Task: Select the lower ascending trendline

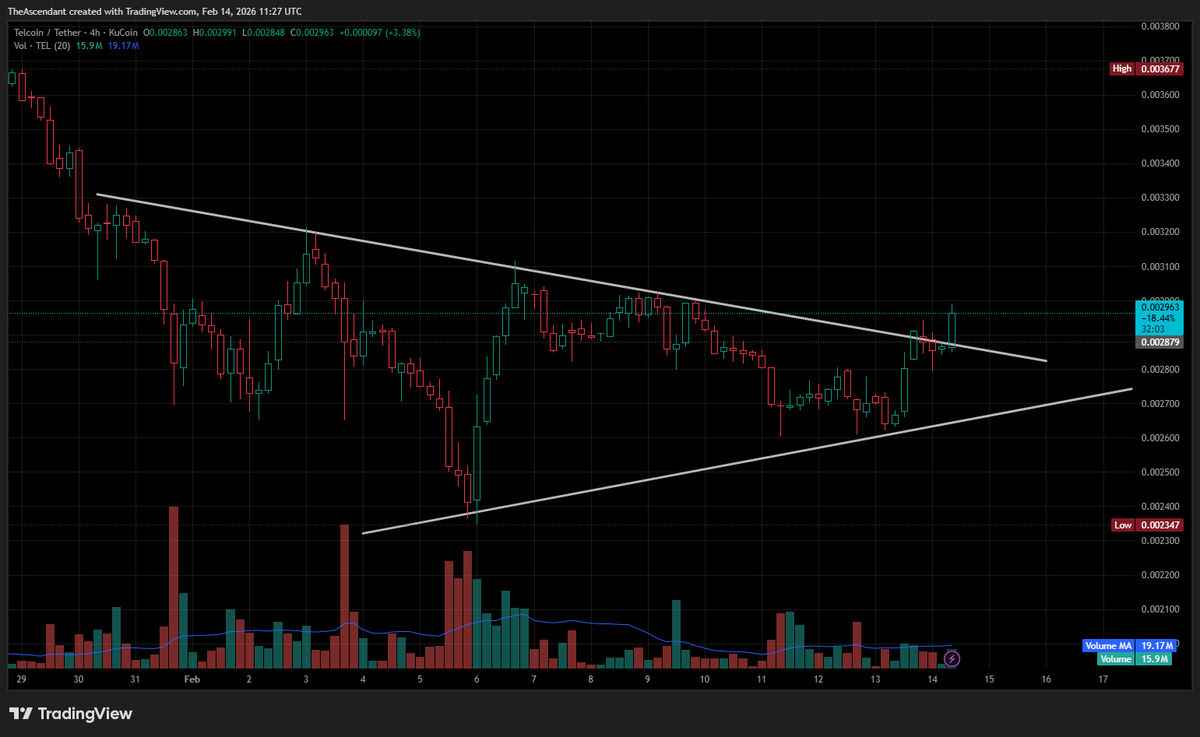Action: click(747, 461)
